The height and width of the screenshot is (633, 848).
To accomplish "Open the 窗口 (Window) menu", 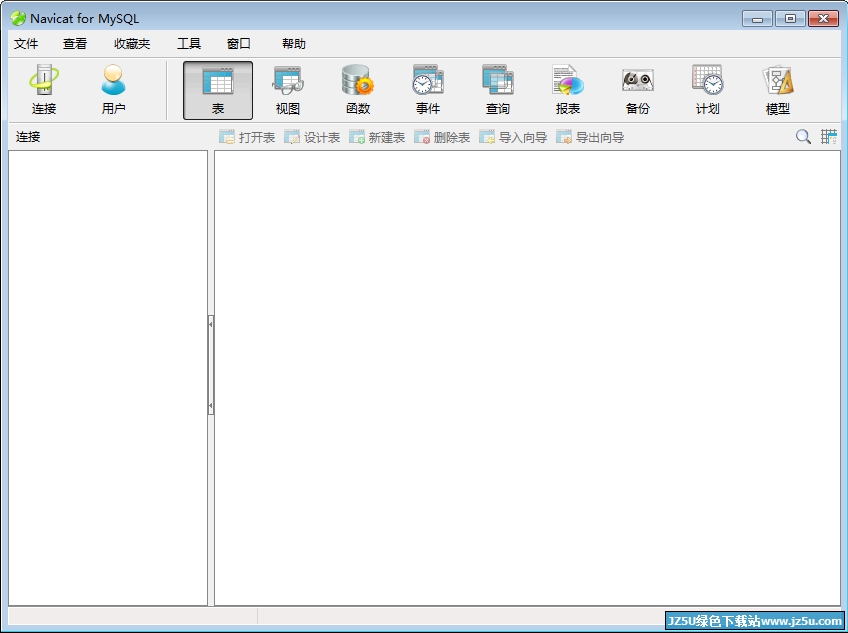I will click(x=238, y=44).
